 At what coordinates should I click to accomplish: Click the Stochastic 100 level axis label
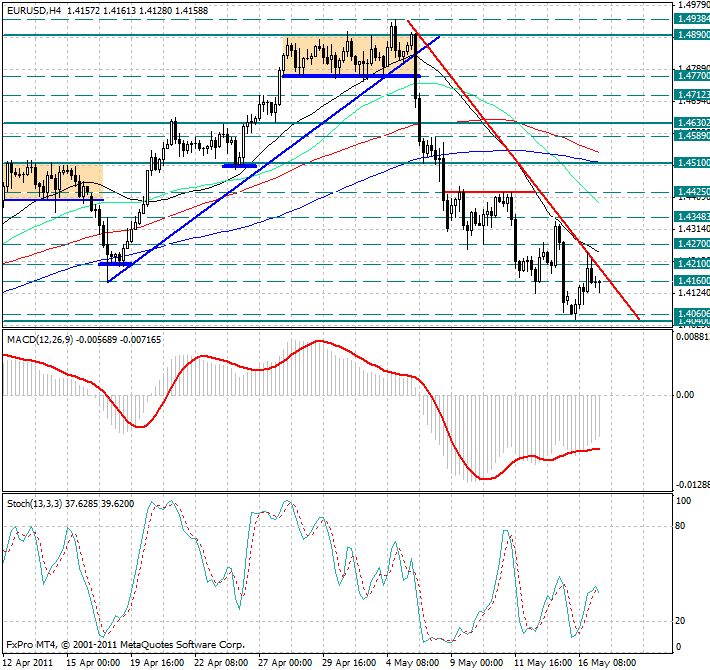click(683, 501)
